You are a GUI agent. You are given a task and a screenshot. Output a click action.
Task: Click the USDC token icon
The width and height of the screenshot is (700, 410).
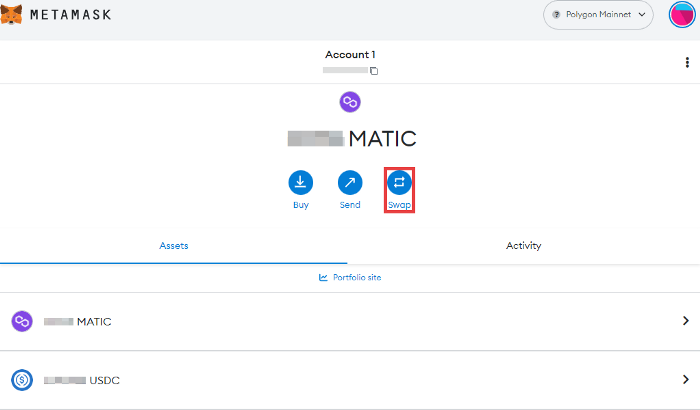tap(22, 380)
